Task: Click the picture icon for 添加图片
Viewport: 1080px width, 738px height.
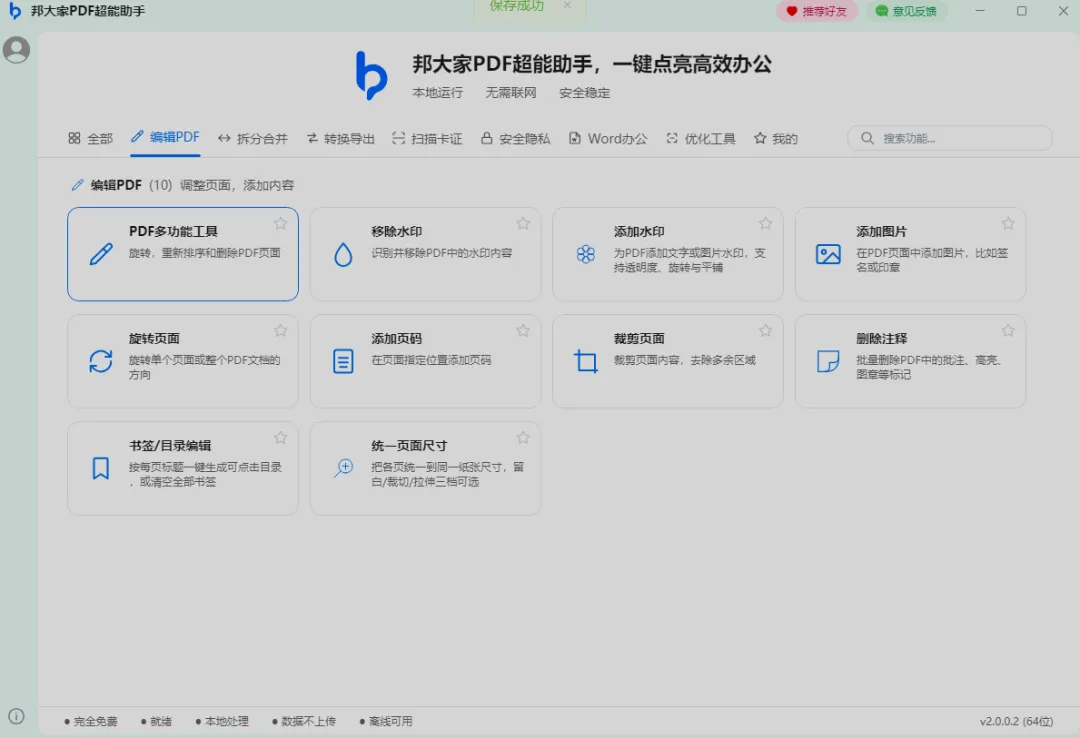Action: (828, 254)
